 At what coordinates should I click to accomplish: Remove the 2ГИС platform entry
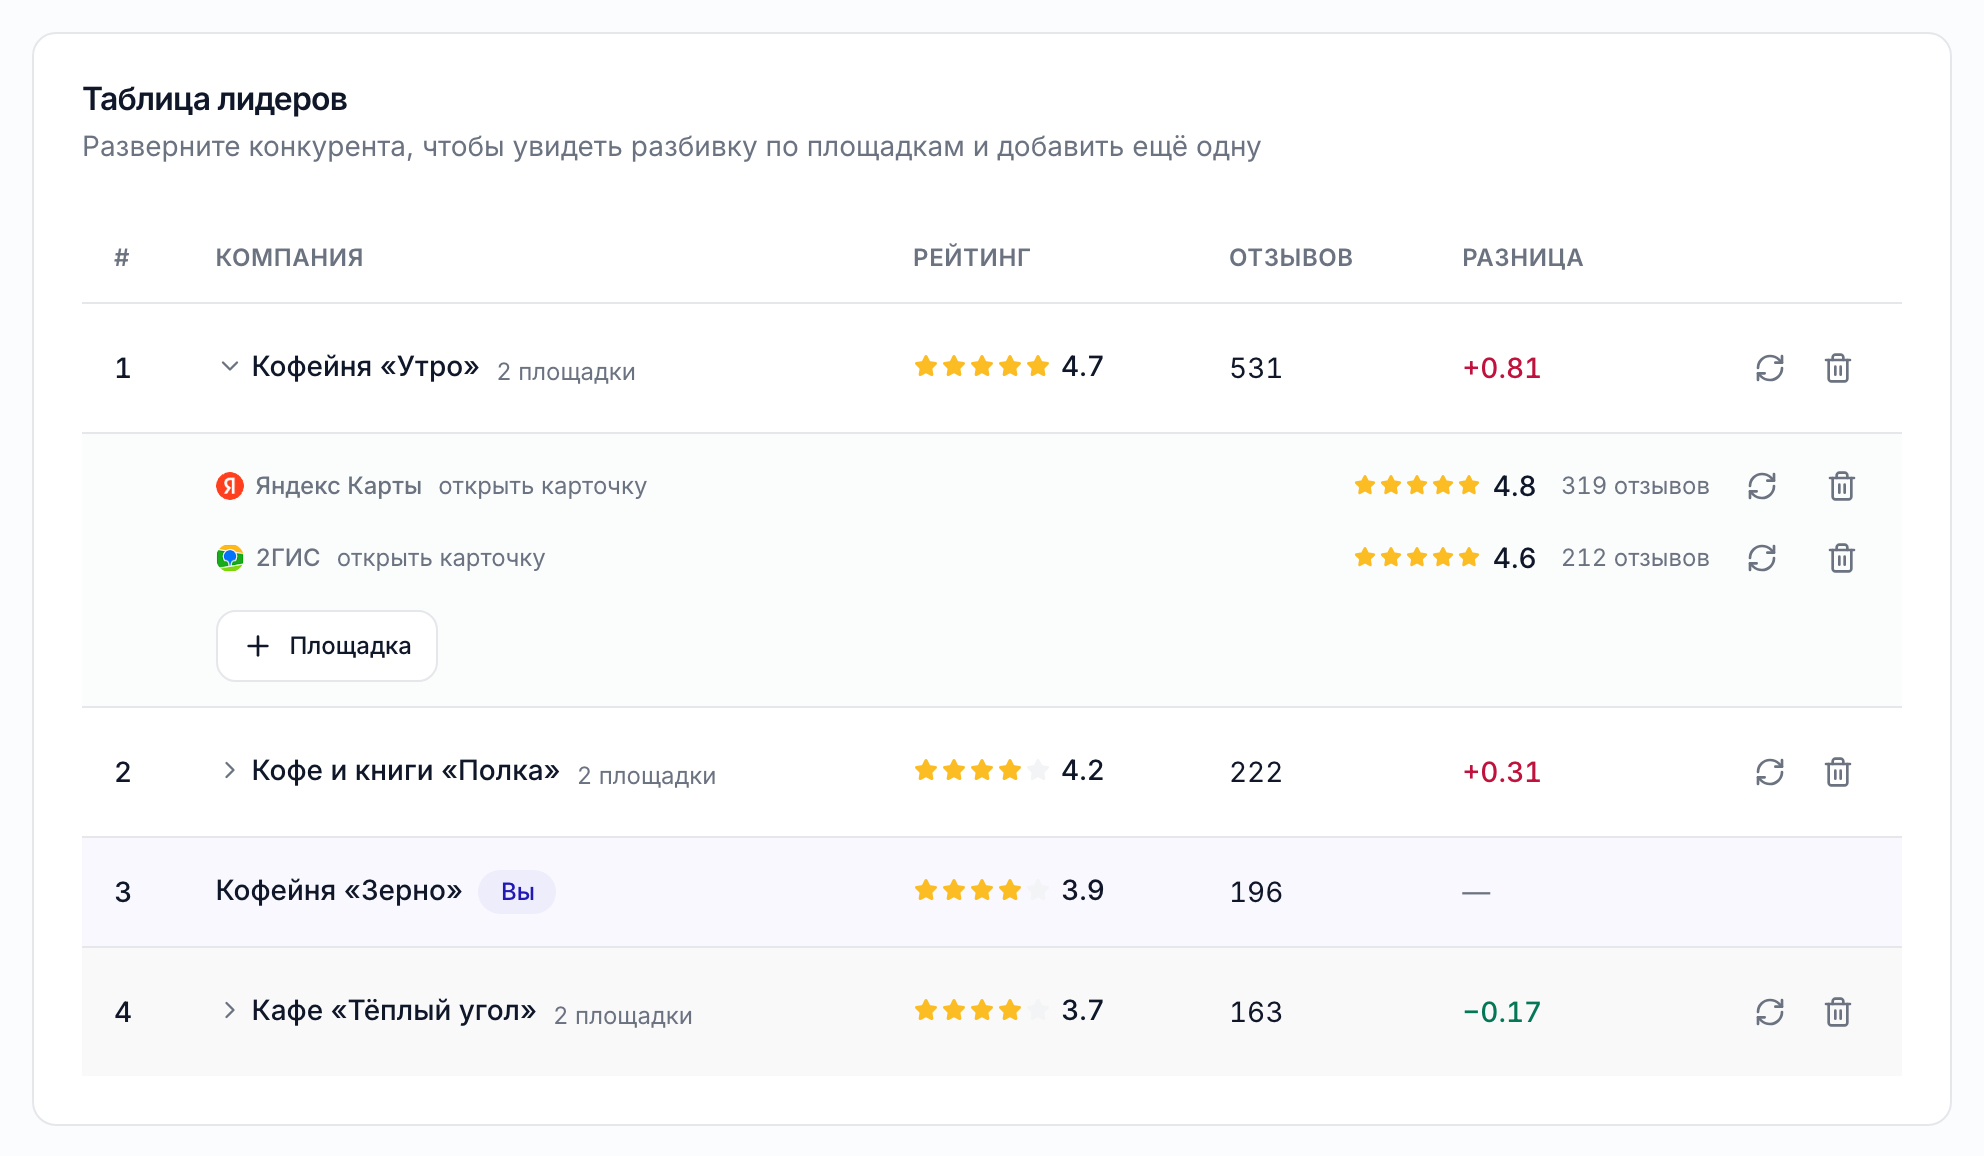1842,558
